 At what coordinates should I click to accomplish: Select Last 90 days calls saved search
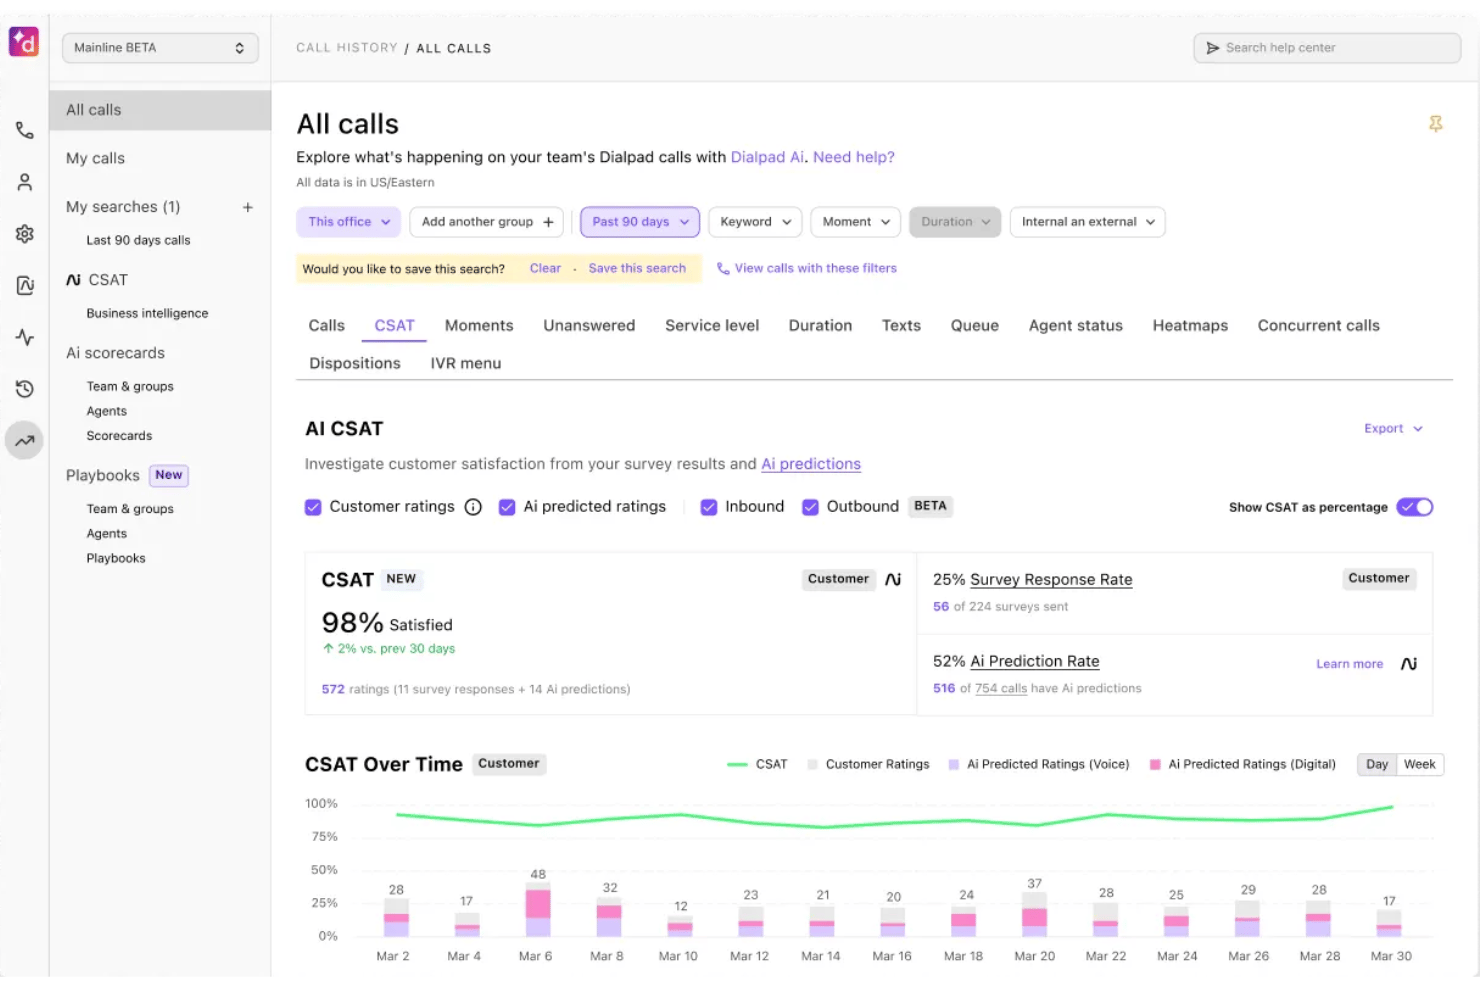(138, 240)
